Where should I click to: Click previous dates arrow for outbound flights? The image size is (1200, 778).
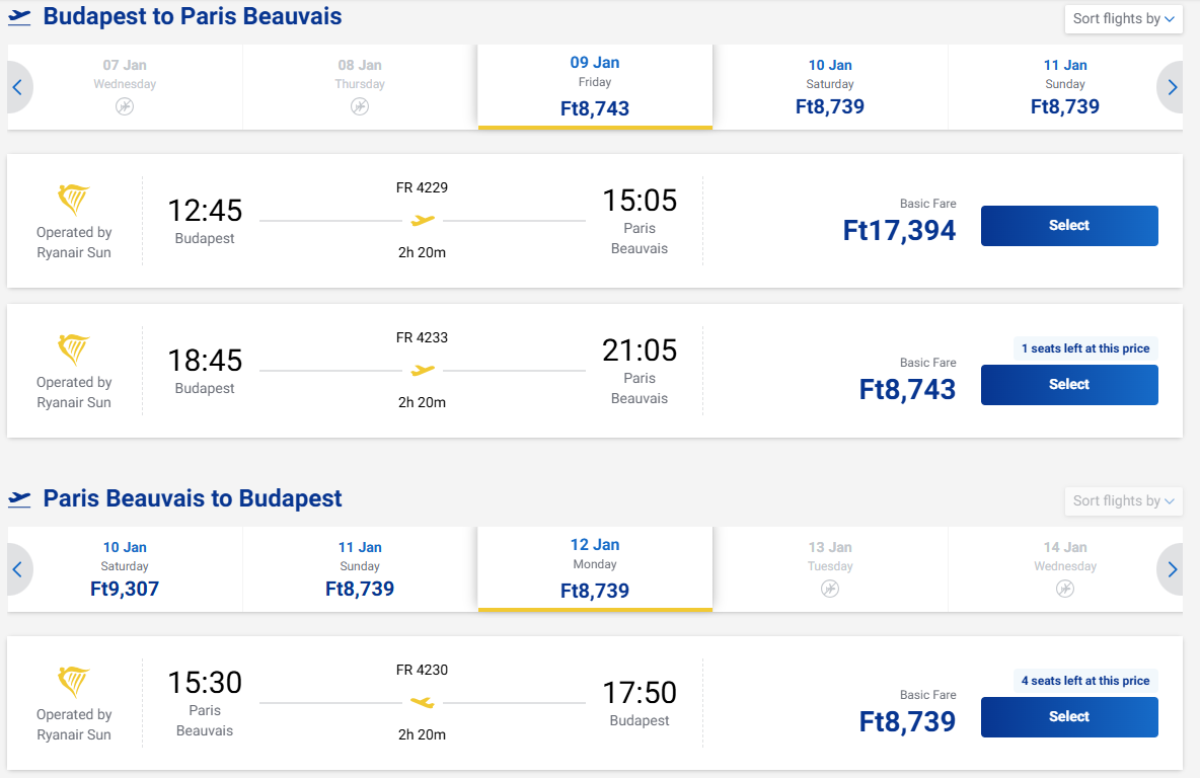coord(17,88)
